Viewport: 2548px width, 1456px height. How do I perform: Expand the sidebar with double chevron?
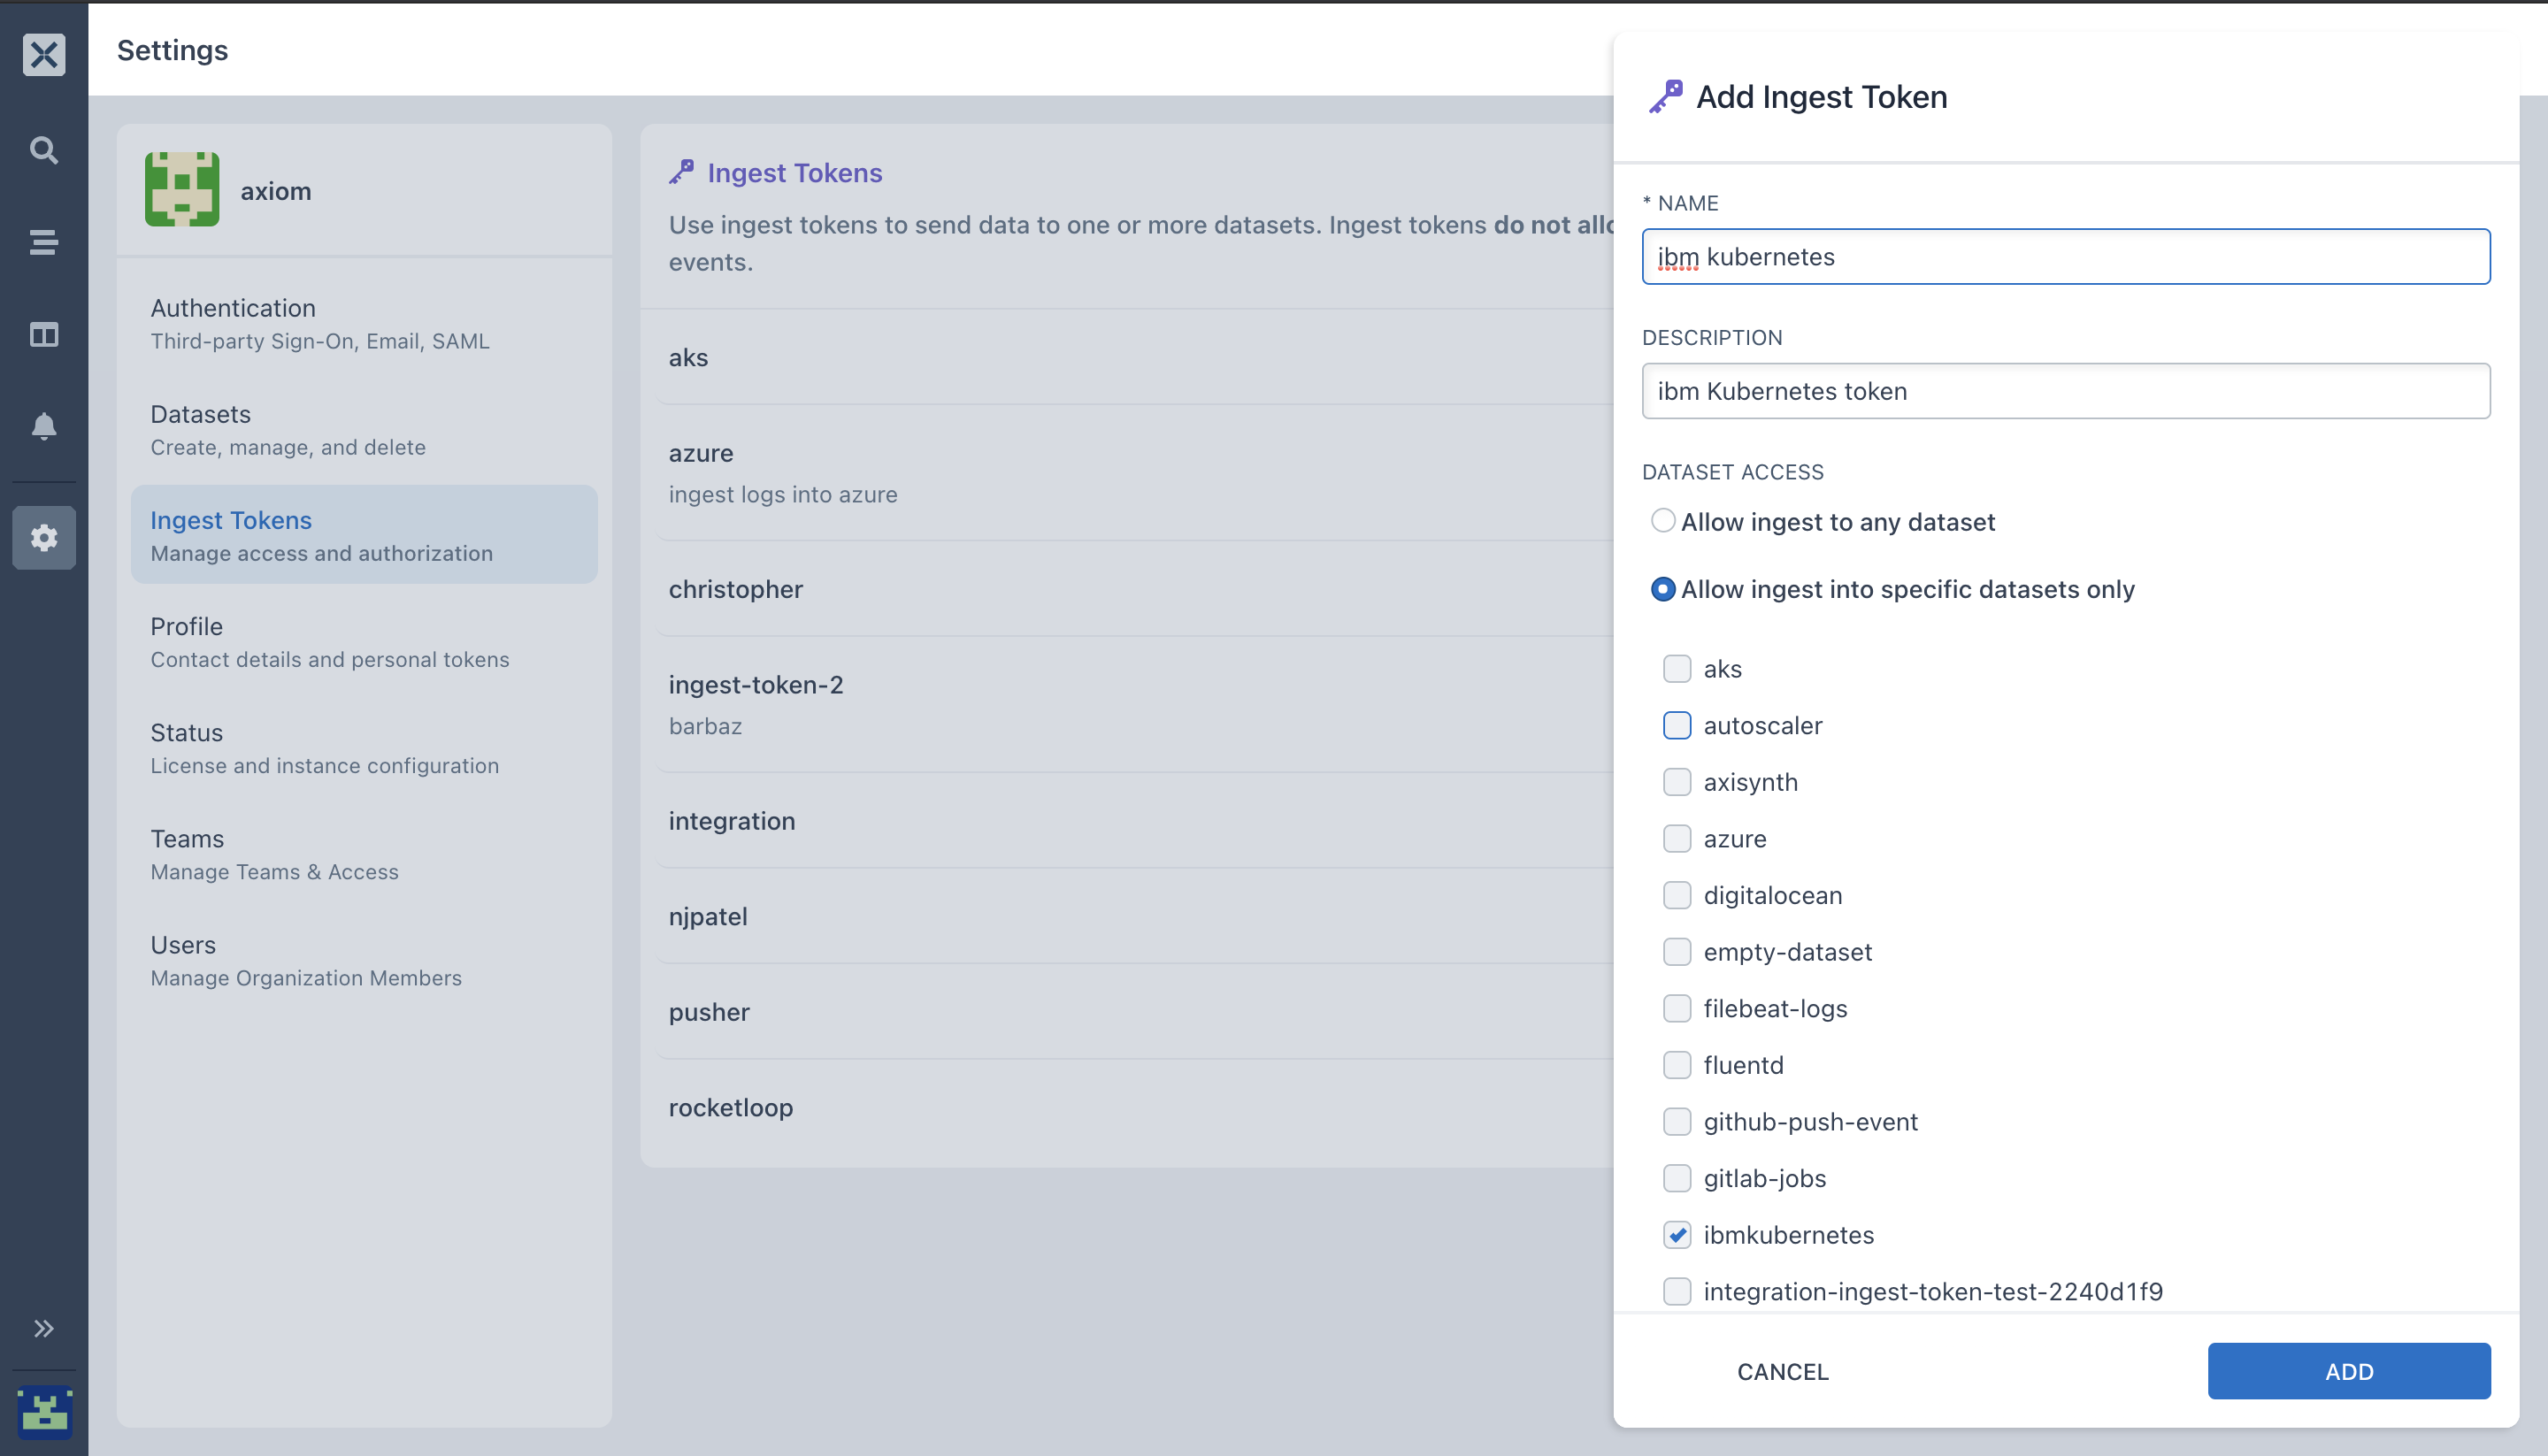44,1328
